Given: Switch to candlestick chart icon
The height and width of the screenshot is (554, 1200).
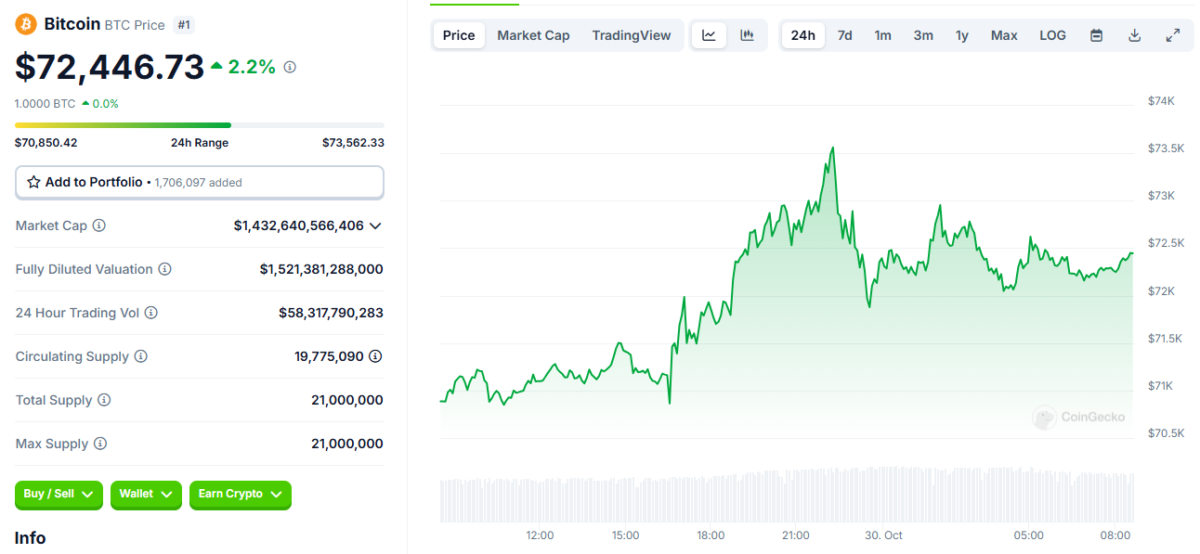Looking at the screenshot, I should (747, 35).
